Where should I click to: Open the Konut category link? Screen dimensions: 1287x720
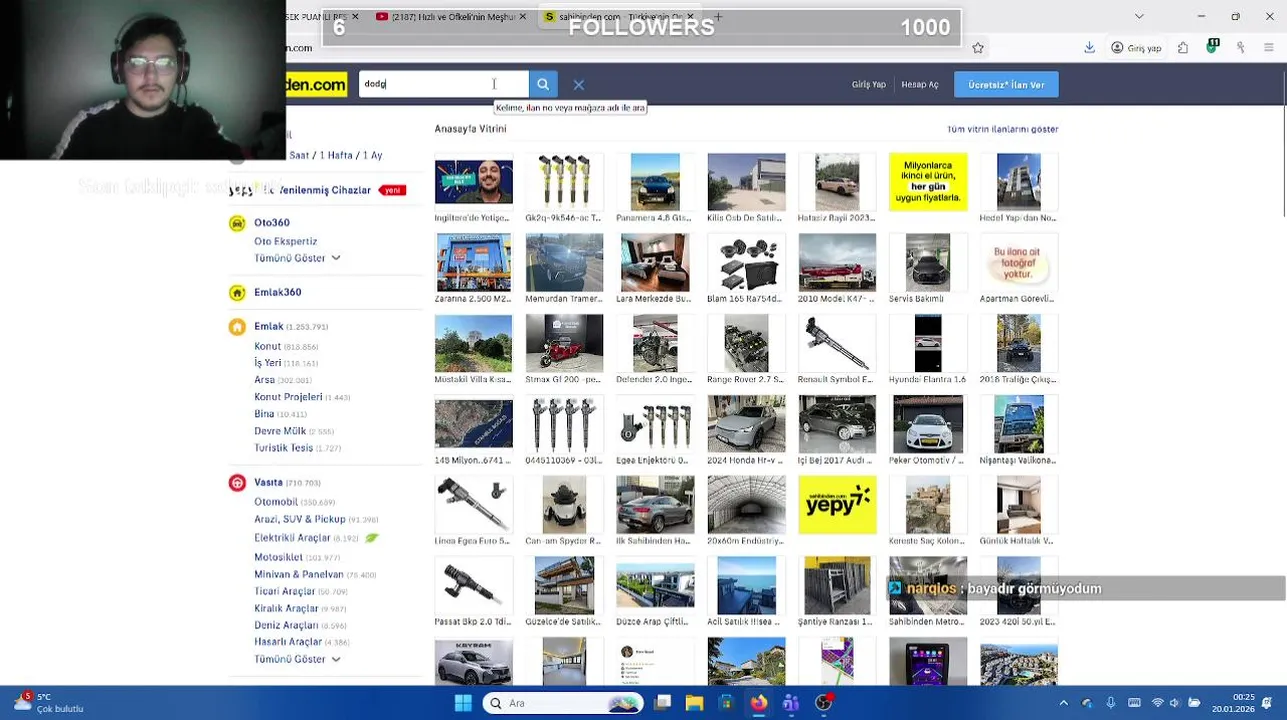pos(267,346)
